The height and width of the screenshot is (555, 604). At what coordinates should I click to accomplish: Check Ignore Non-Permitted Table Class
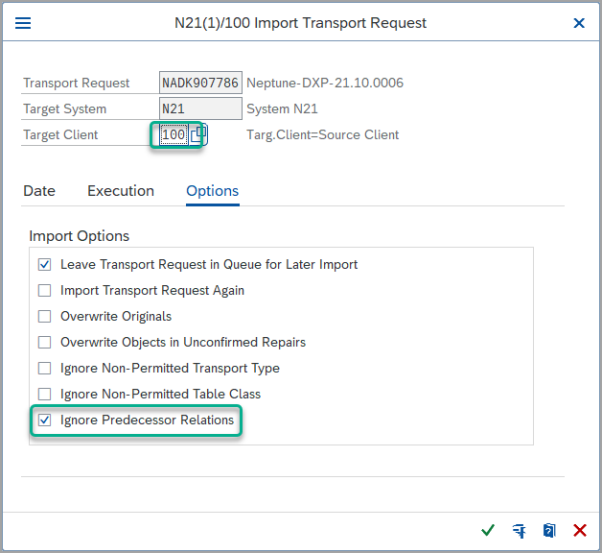(45, 395)
